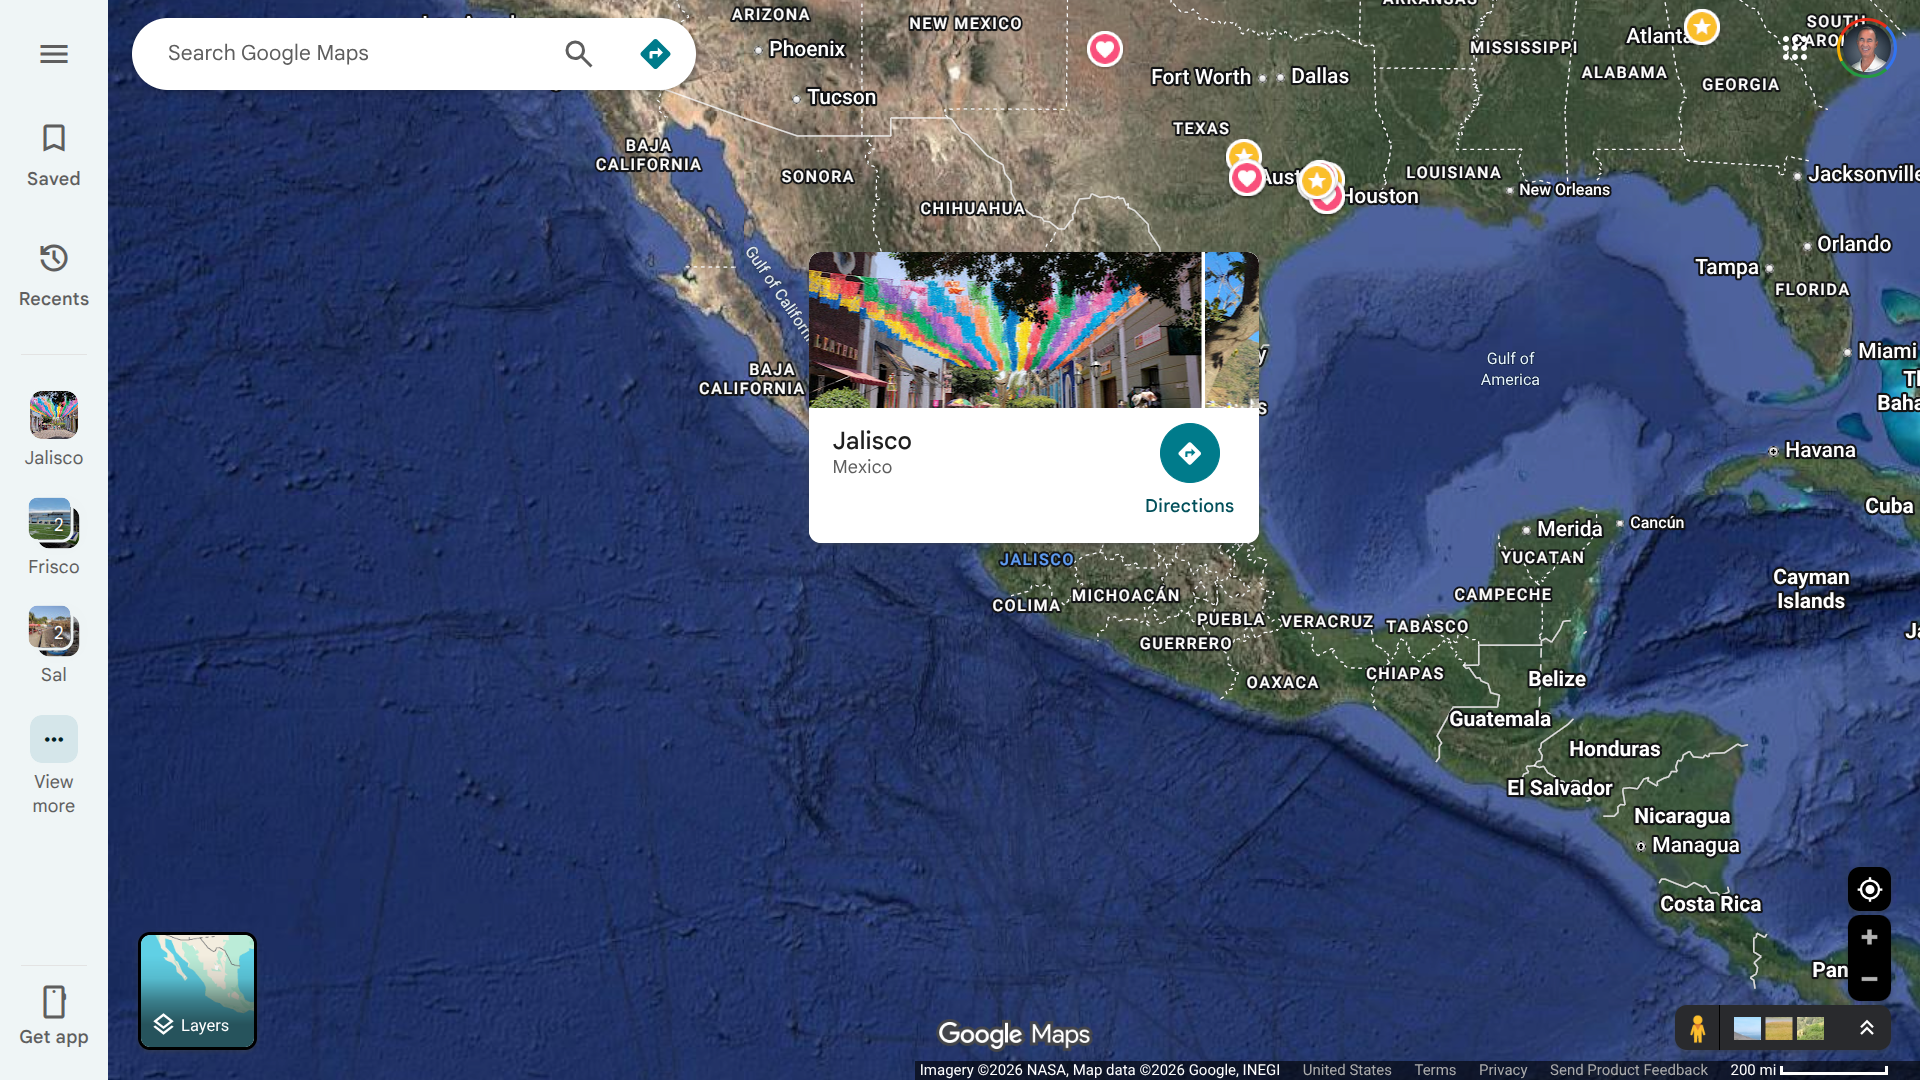
Task: Zoom in on the map
Action: tap(1868, 937)
